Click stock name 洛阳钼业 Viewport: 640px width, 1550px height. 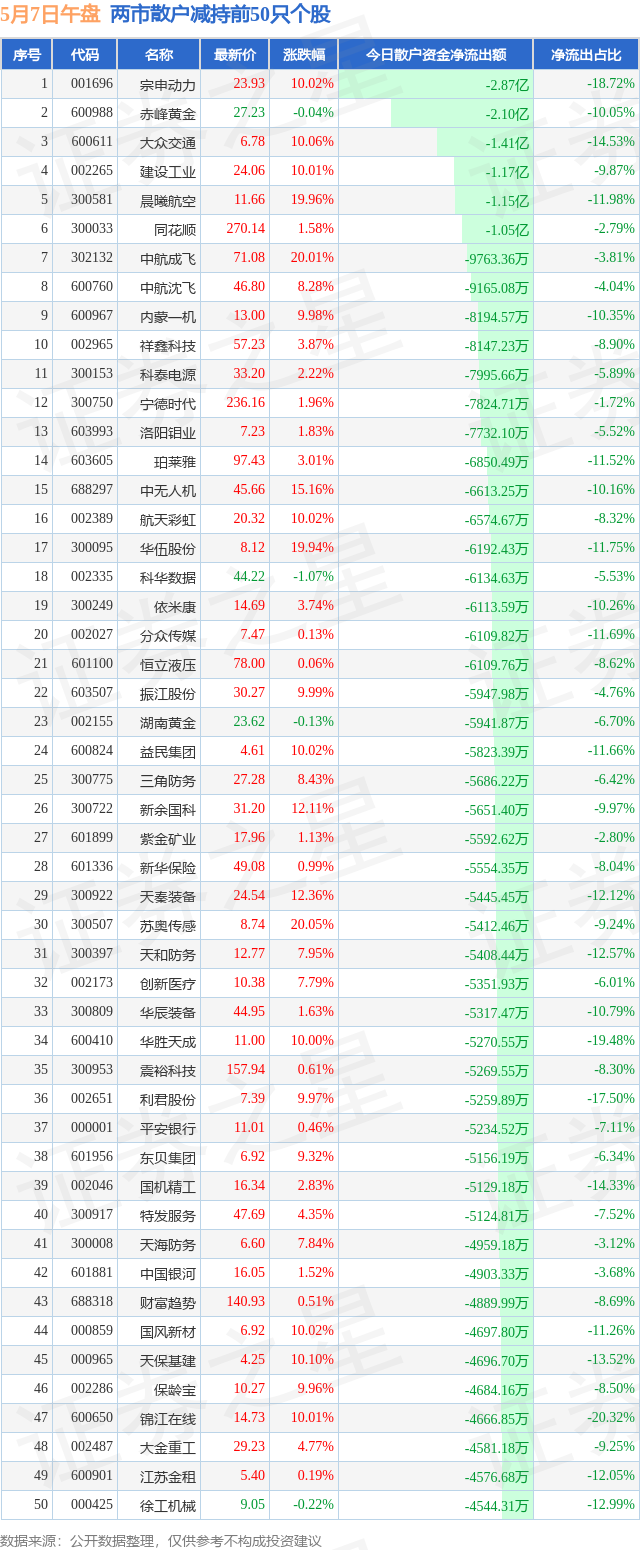point(168,433)
